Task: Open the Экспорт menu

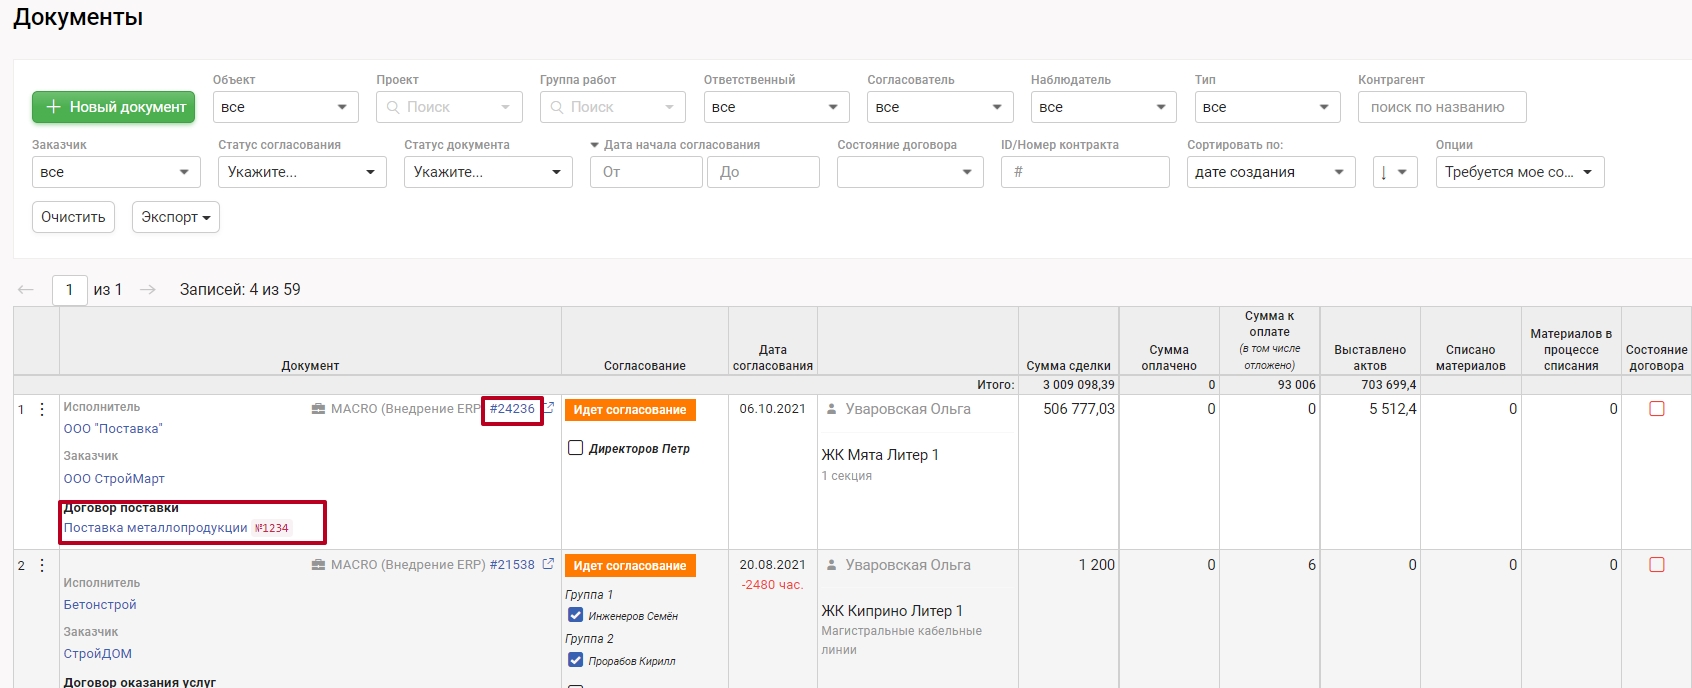Action: tap(175, 217)
